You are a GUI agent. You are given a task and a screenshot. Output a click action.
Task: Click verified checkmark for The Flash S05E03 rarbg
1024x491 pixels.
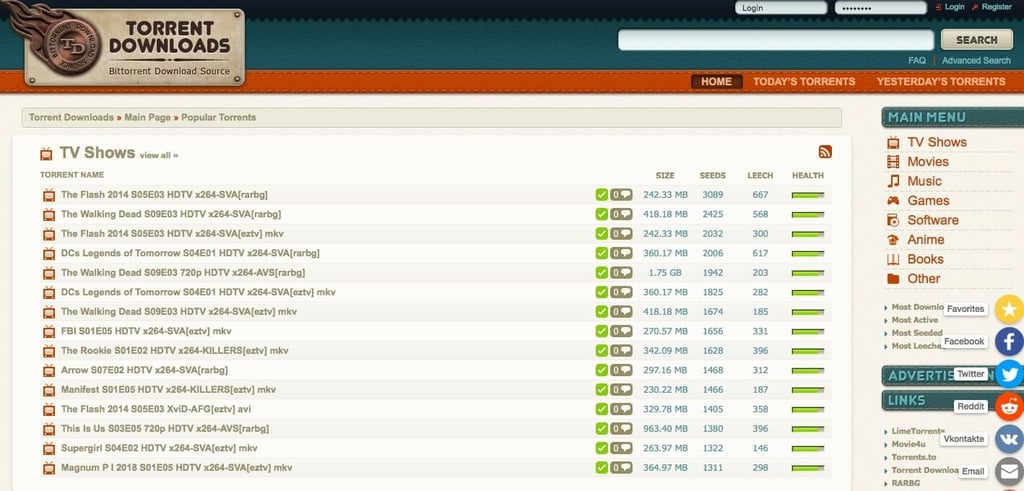pos(601,195)
